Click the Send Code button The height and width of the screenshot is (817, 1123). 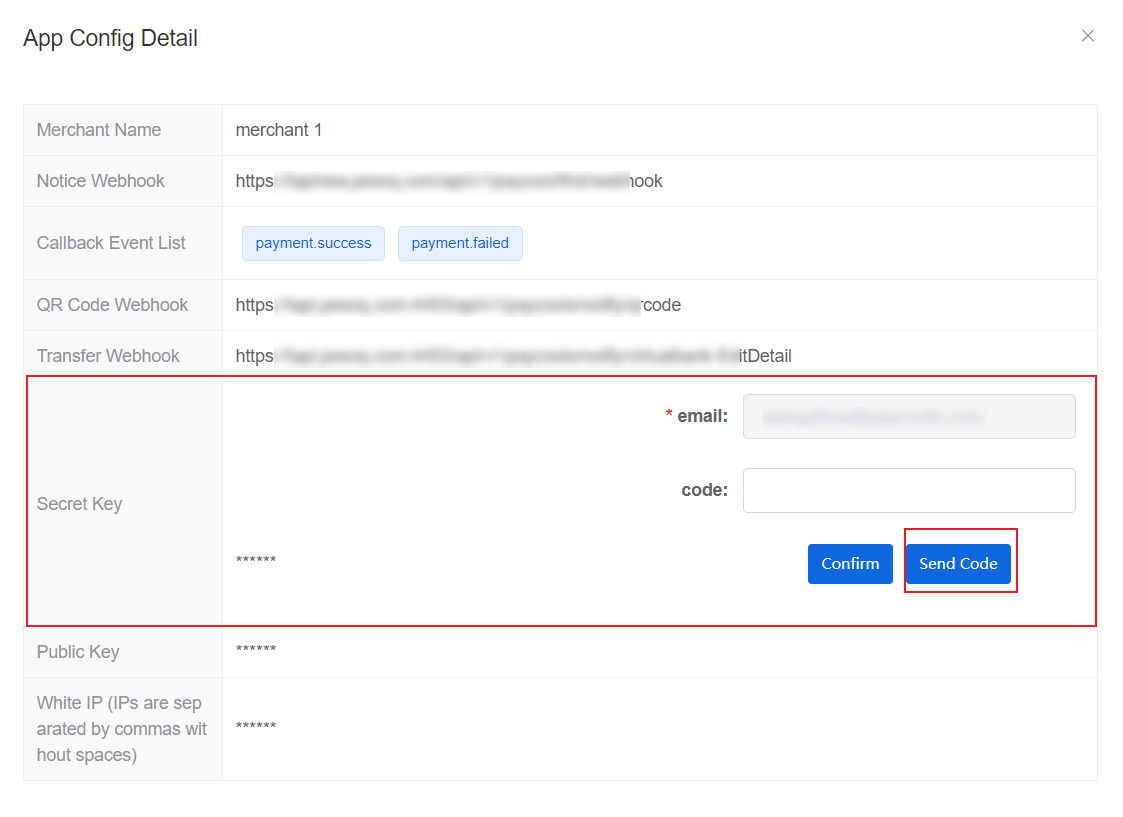click(x=958, y=564)
